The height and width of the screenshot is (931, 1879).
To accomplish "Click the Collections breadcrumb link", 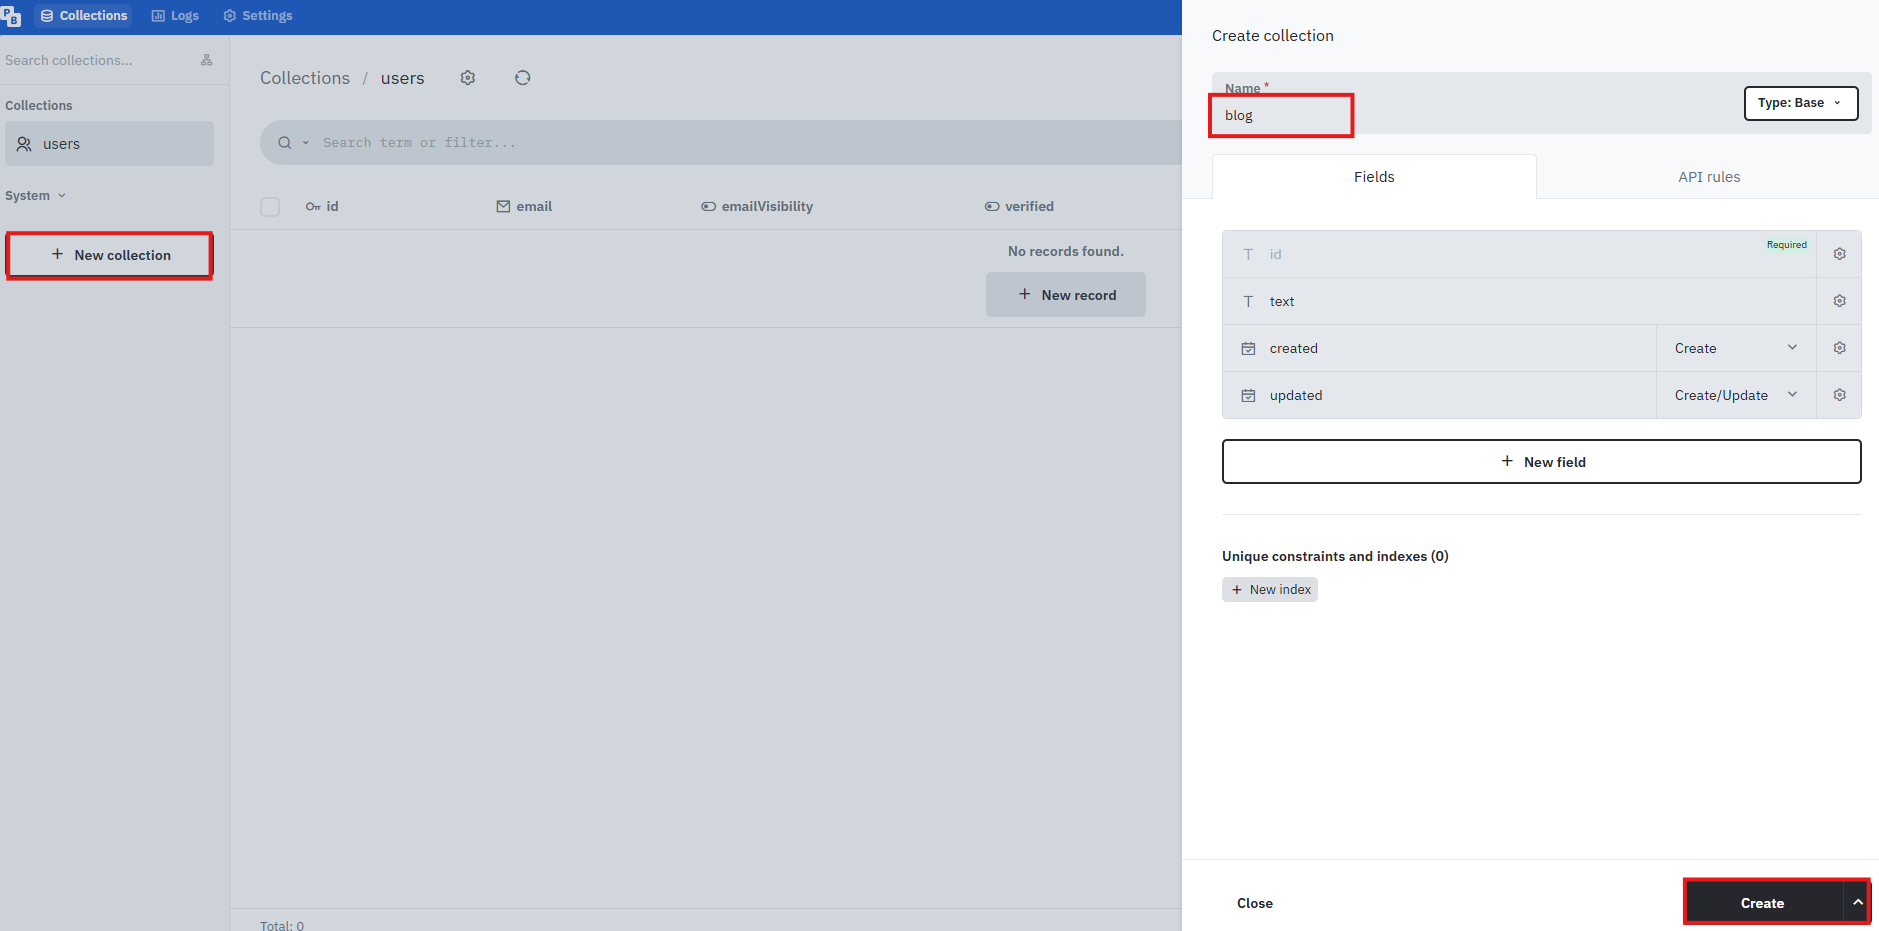I will click(305, 78).
